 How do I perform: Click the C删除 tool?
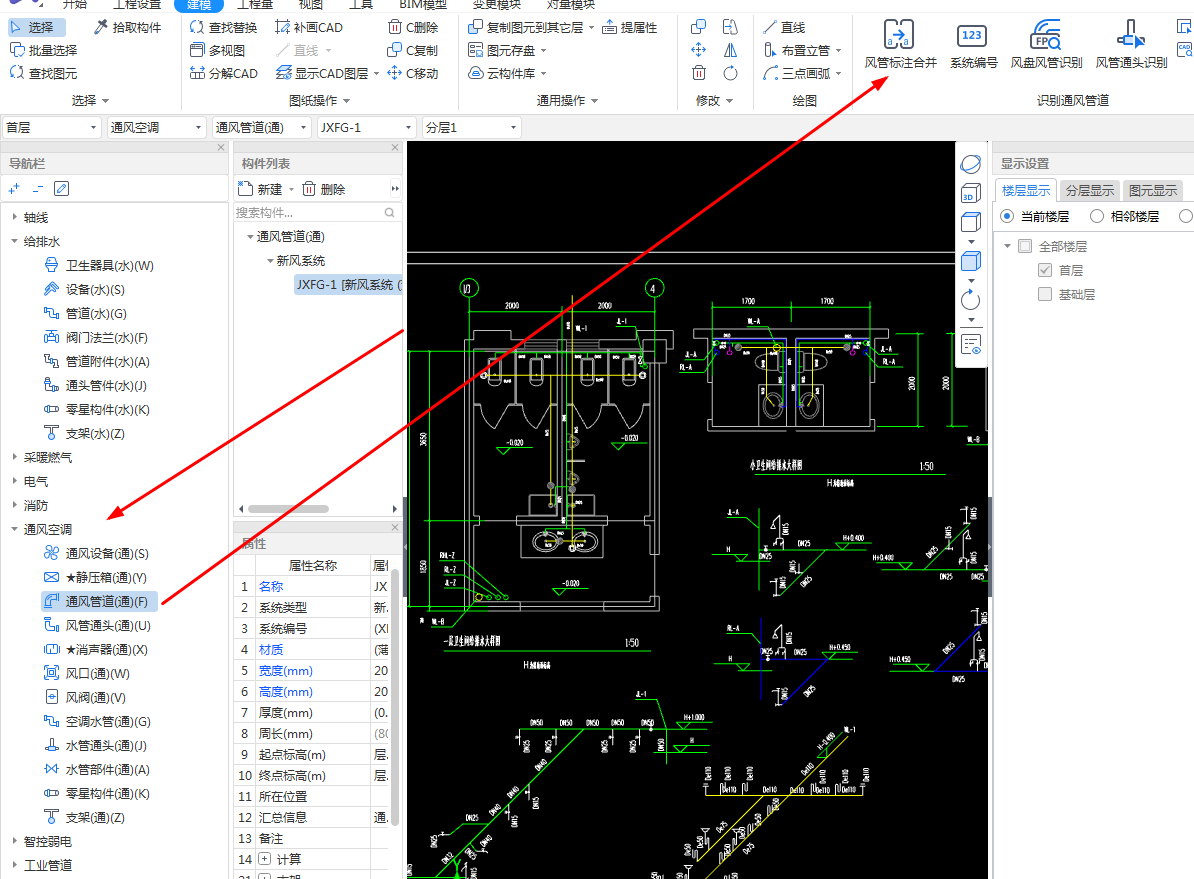pyautogui.click(x=413, y=27)
